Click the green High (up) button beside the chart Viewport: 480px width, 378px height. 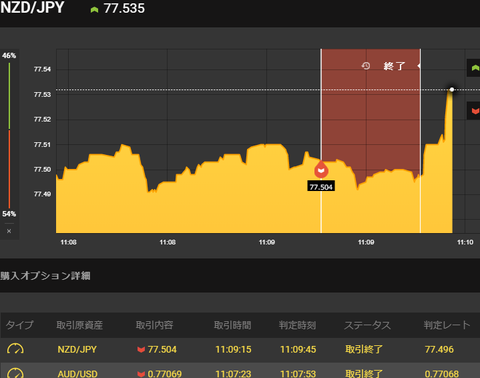(x=474, y=68)
